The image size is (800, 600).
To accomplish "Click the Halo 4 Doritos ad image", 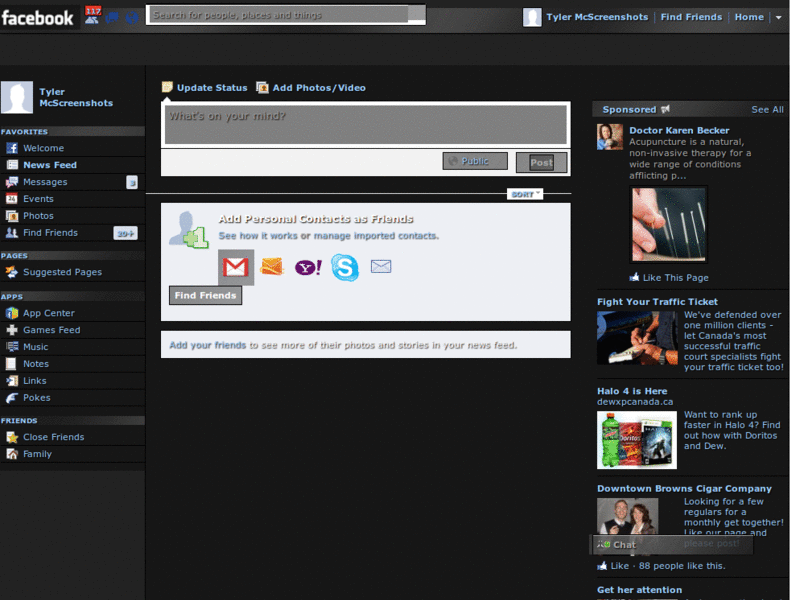I will pyautogui.click(x=637, y=440).
